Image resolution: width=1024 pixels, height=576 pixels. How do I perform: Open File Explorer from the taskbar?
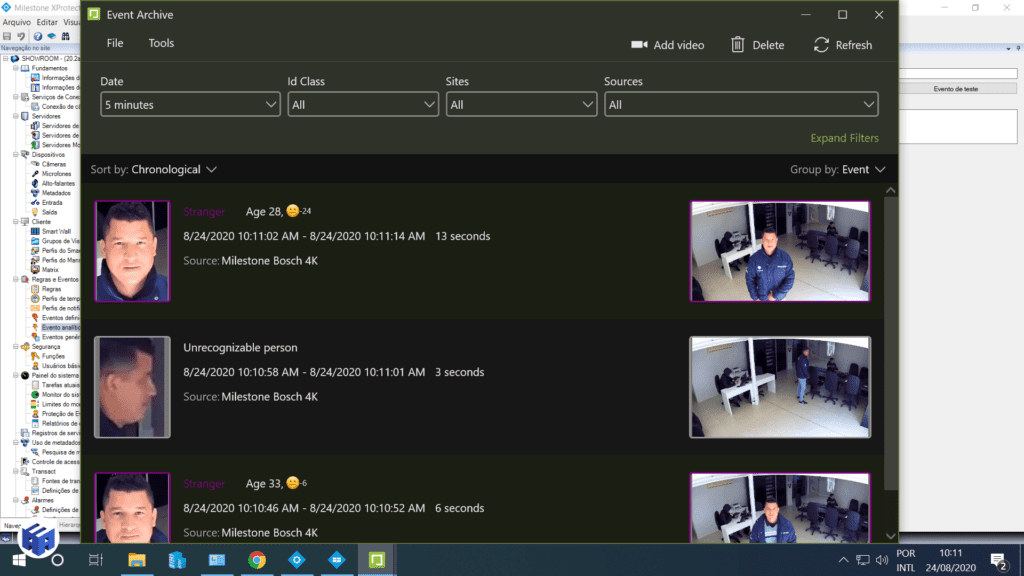136,560
